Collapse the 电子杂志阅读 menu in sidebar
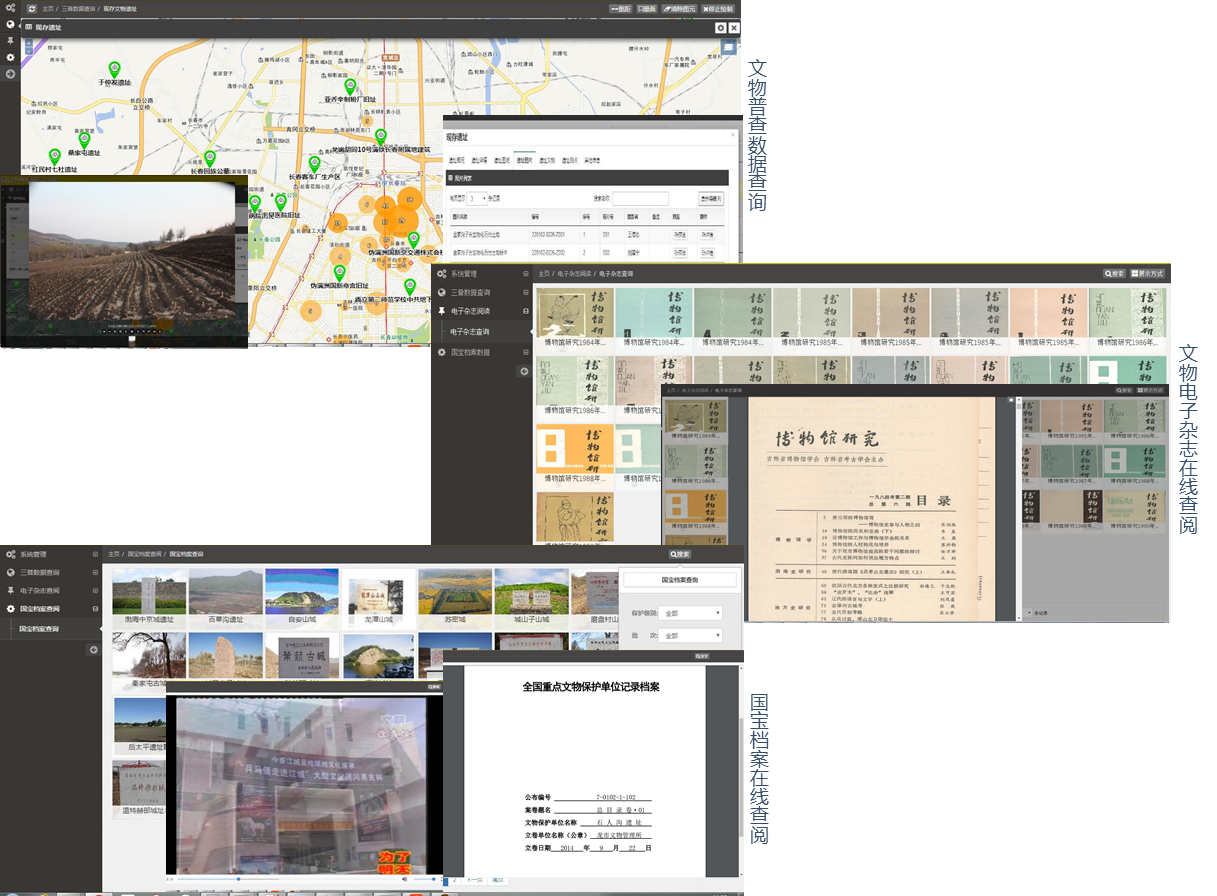The width and height of the screenshot is (1217, 896). pos(525,312)
